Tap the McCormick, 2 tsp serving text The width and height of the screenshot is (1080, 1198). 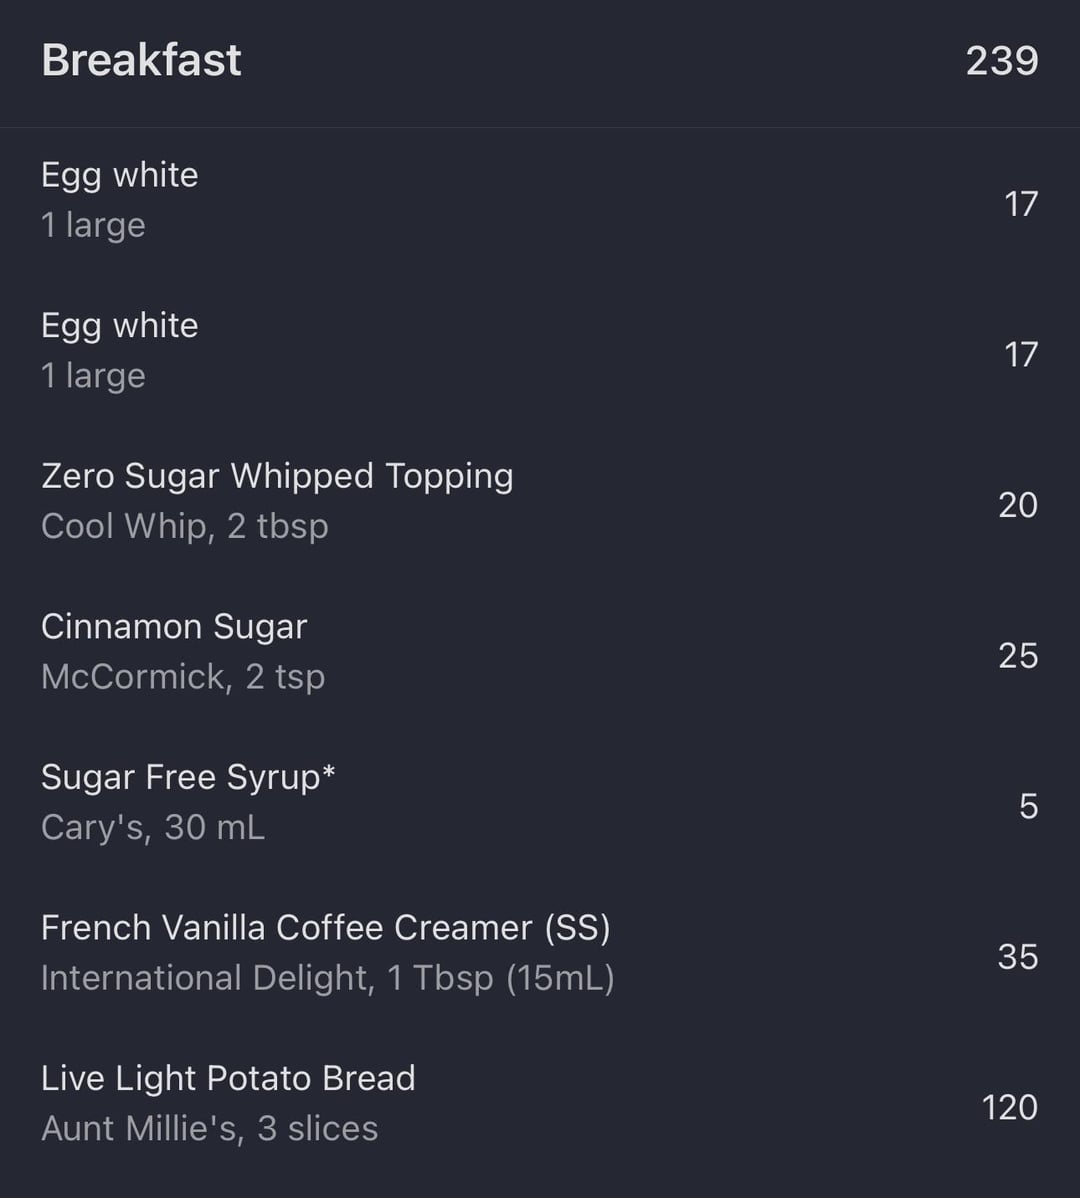click(x=183, y=677)
